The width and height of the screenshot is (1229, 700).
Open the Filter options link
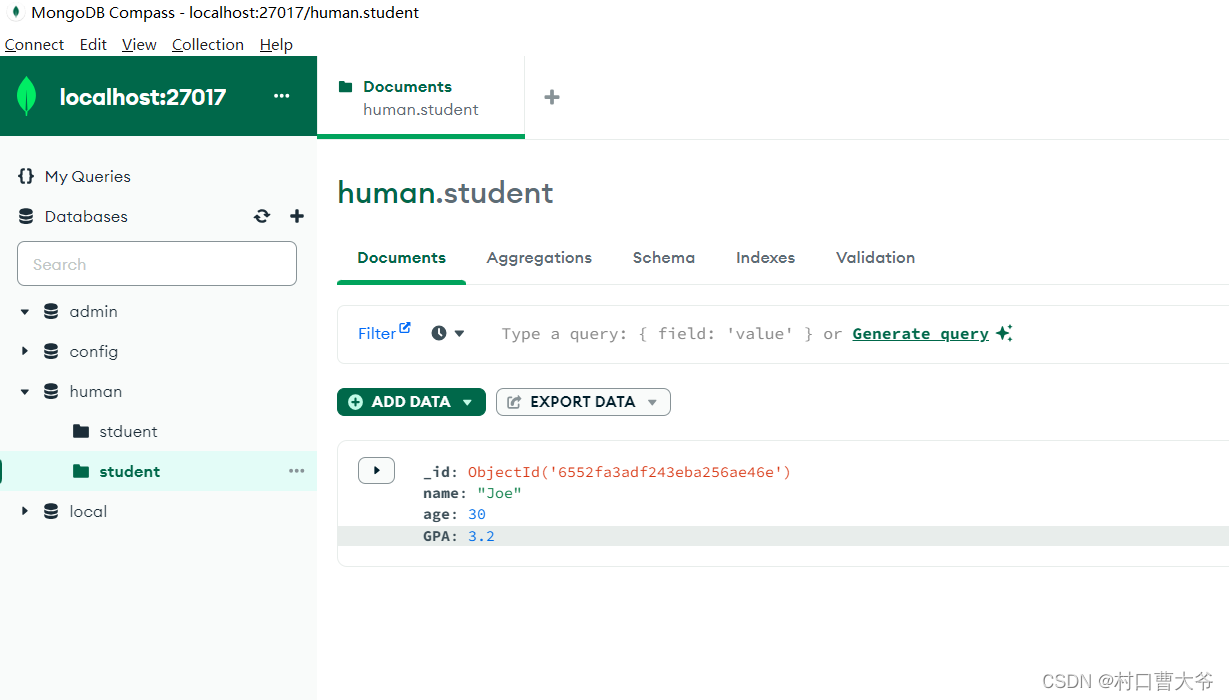[x=383, y=333]
